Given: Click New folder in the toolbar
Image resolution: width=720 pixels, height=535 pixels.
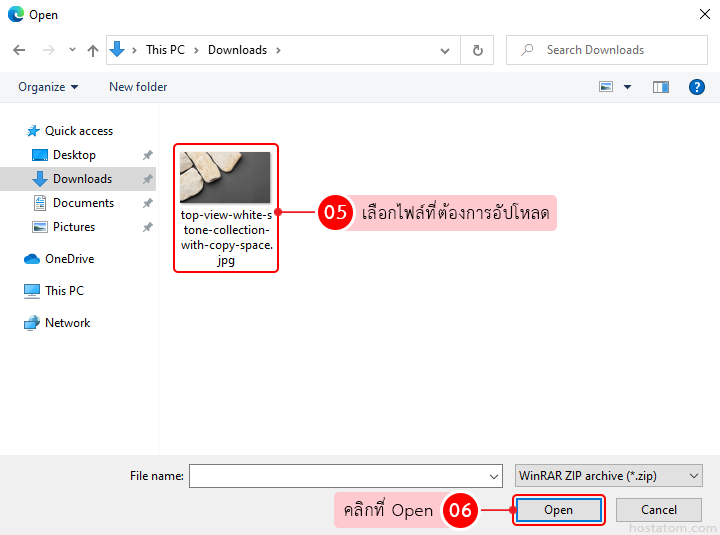Looking at the screenshot, I should pos(138,87).
